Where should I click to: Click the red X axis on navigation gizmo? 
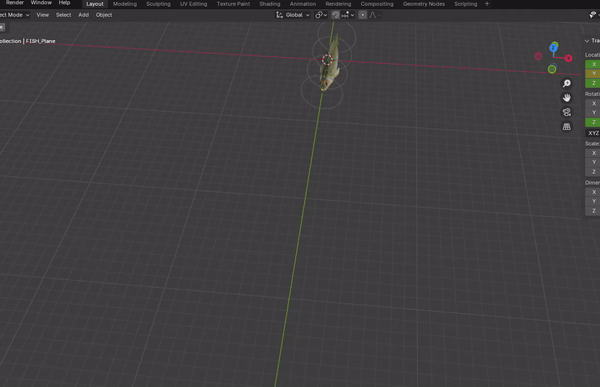[568, 58]
